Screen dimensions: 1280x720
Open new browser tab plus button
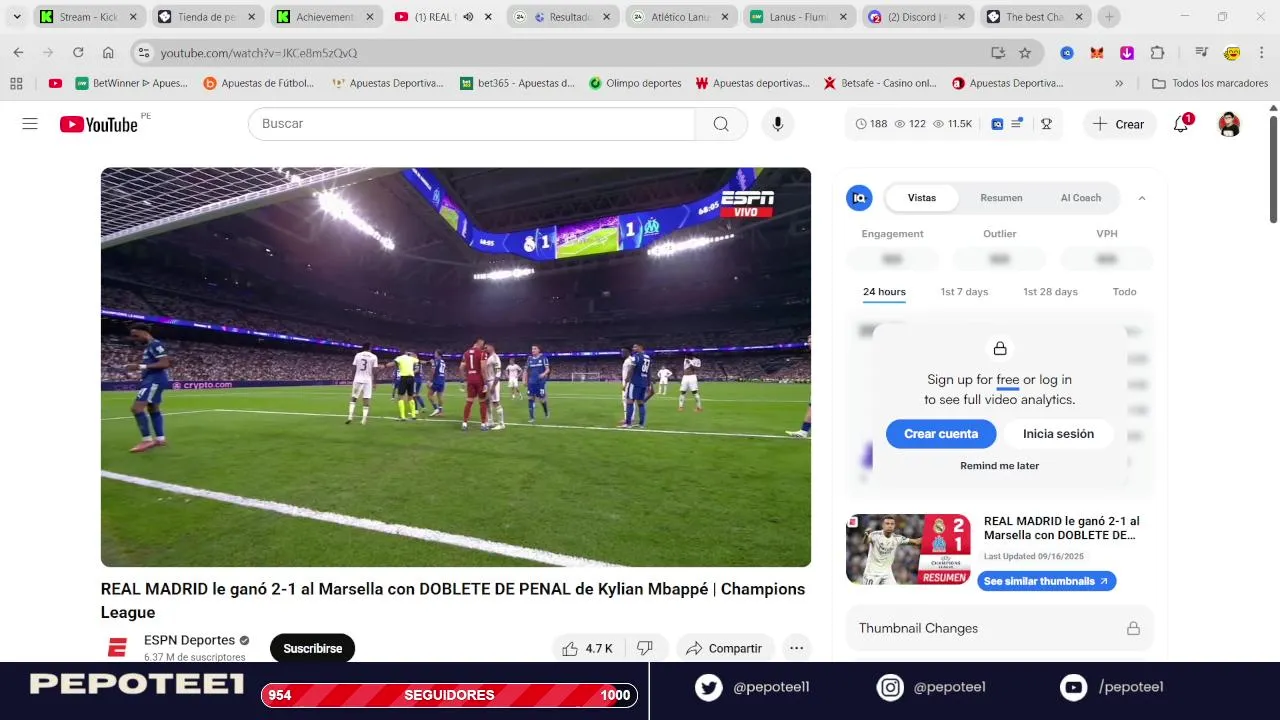click(x=1109, y=17)
